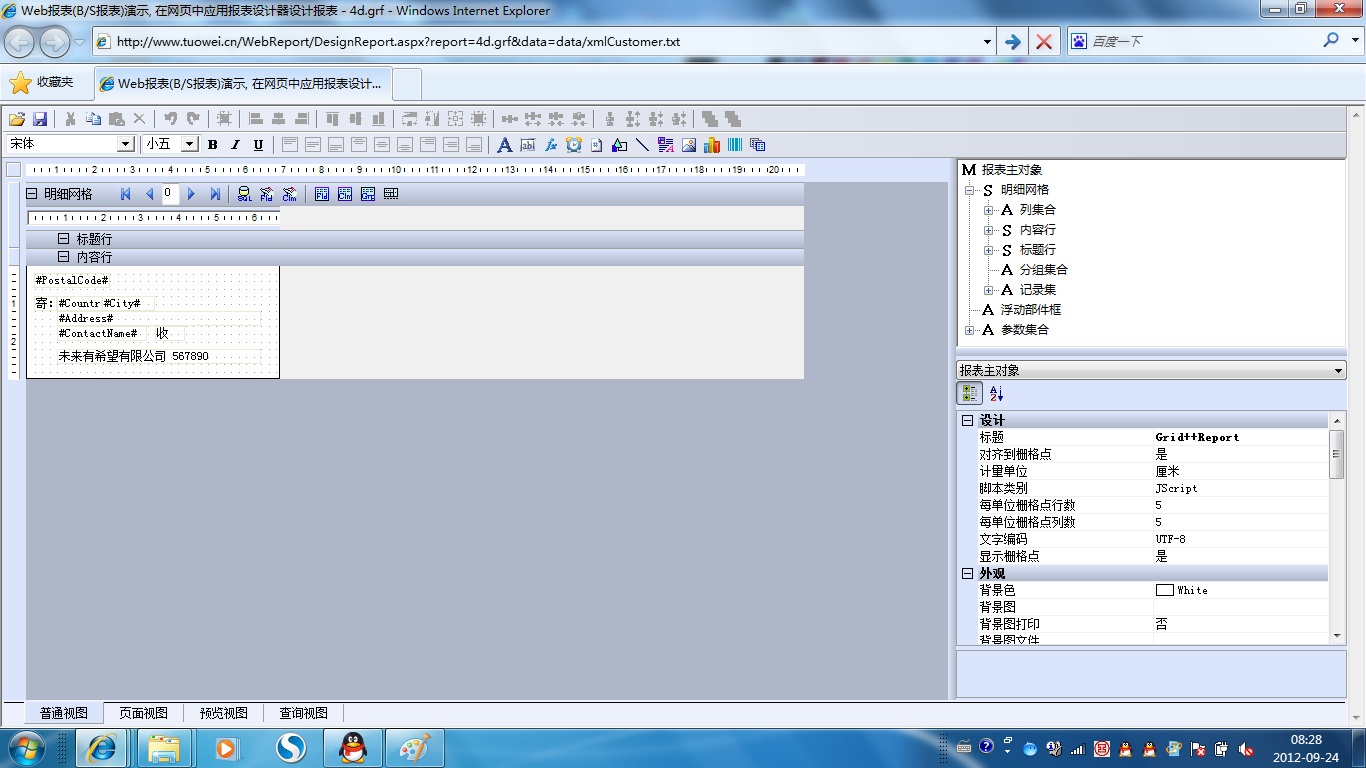Click the Open report folder icon

18,119
